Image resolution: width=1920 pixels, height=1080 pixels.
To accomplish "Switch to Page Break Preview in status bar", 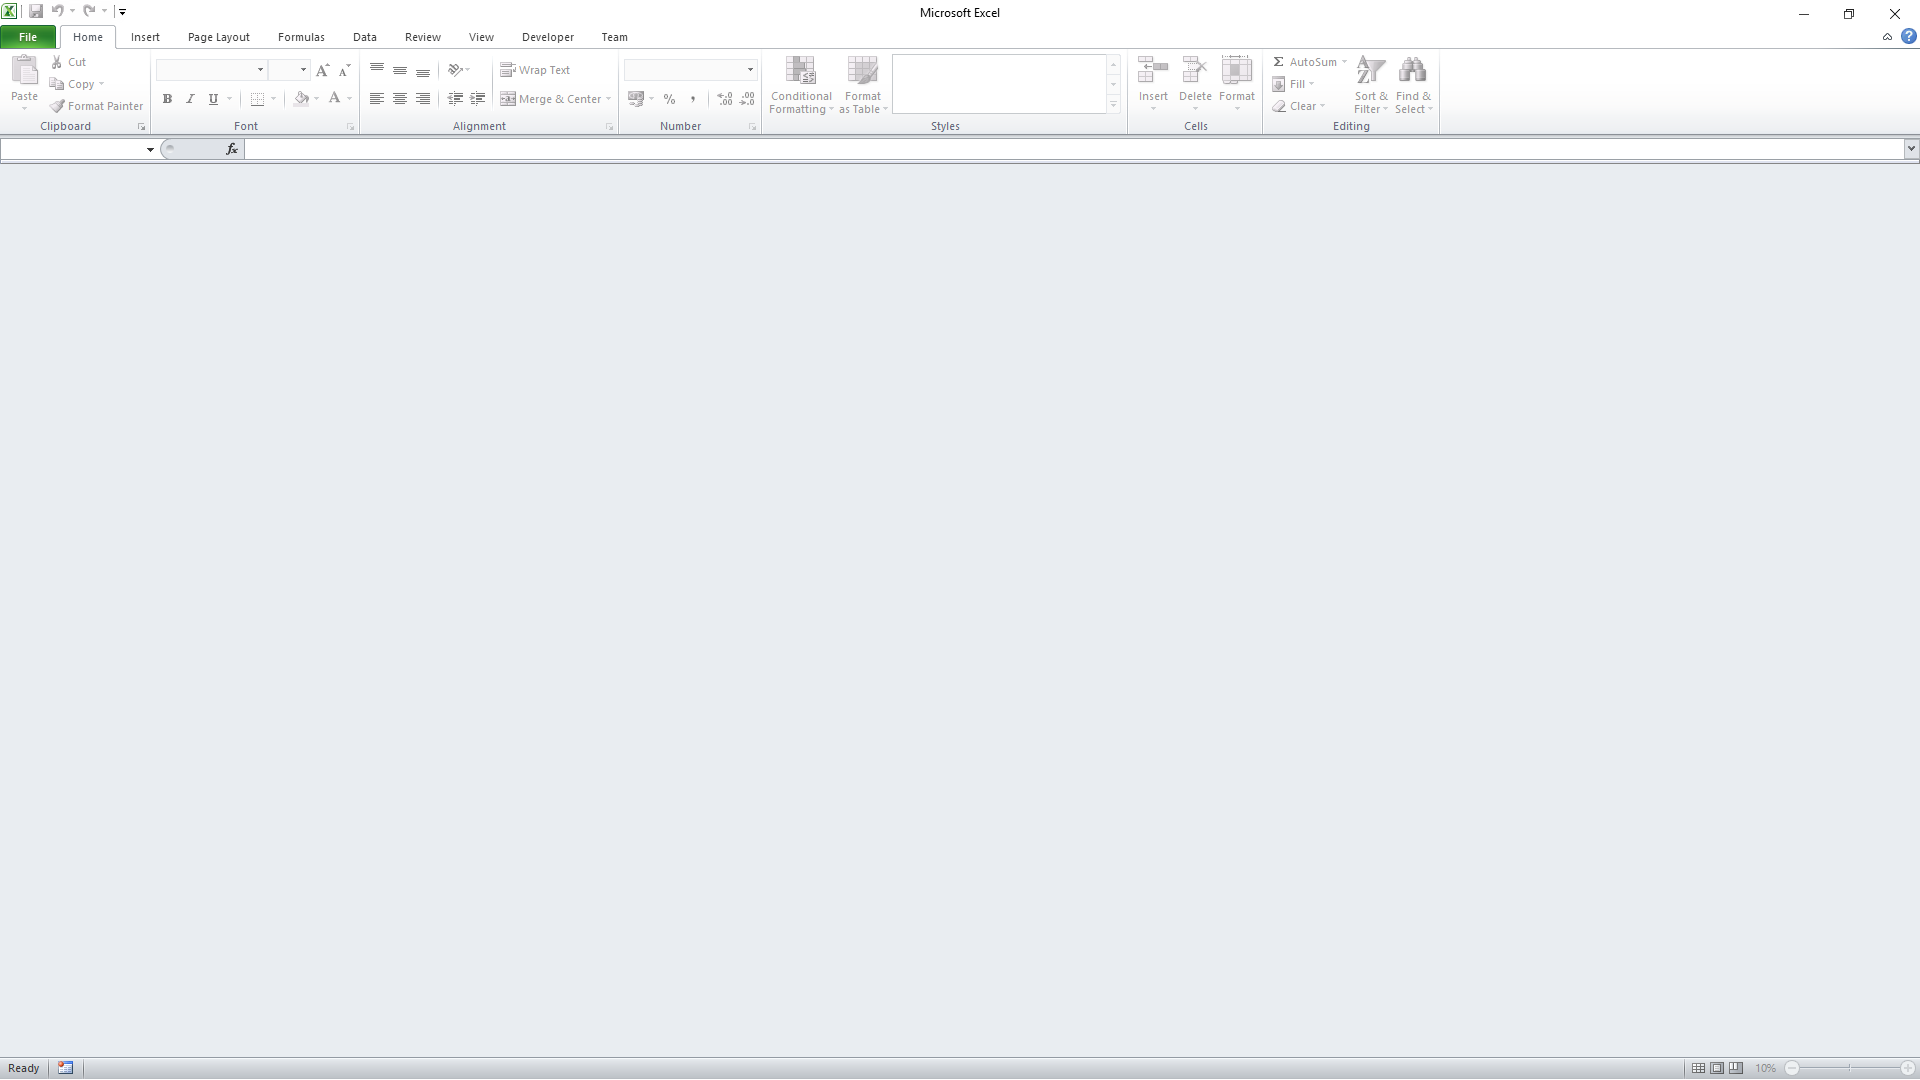I will coord(1736,1068).
